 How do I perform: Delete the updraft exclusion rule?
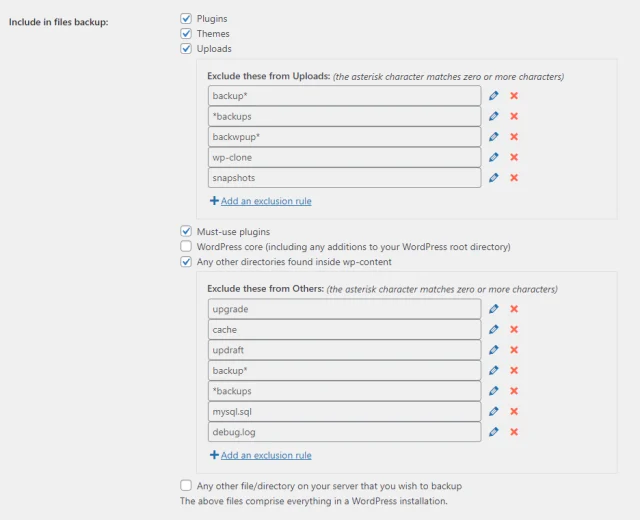[x=514, y=350]
